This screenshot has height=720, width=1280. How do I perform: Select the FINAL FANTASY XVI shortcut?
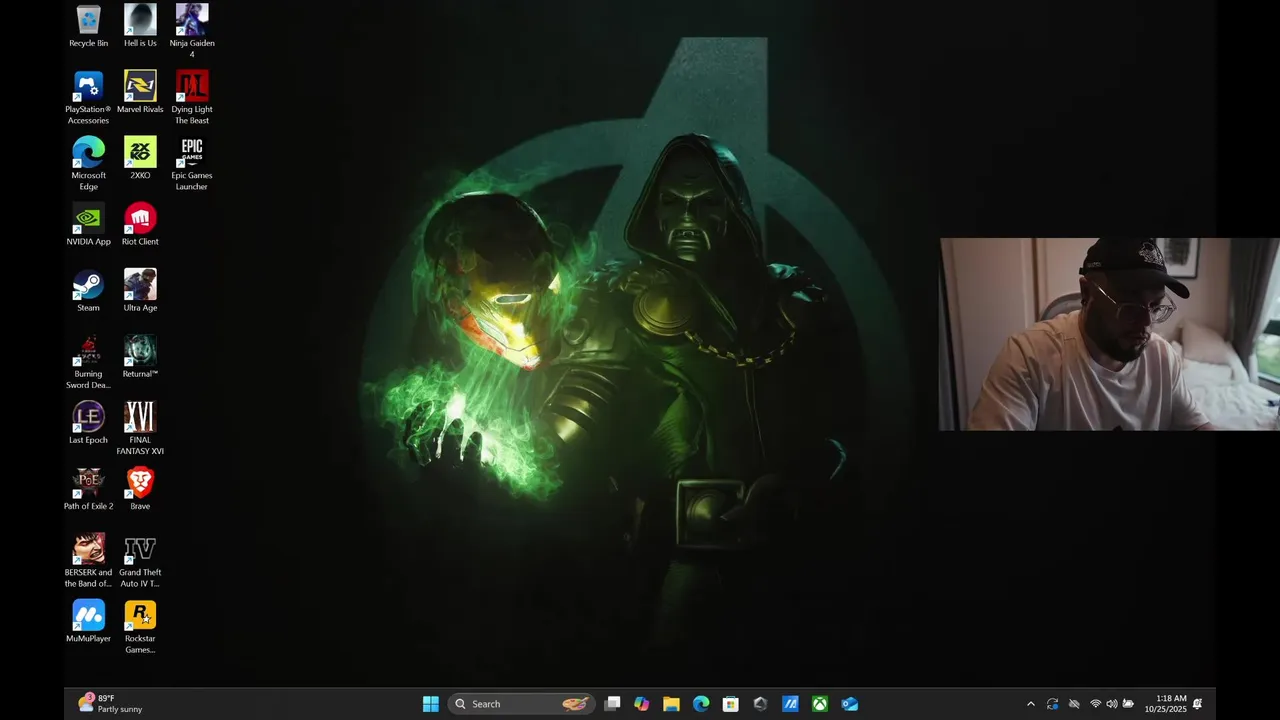coord(140,428)
